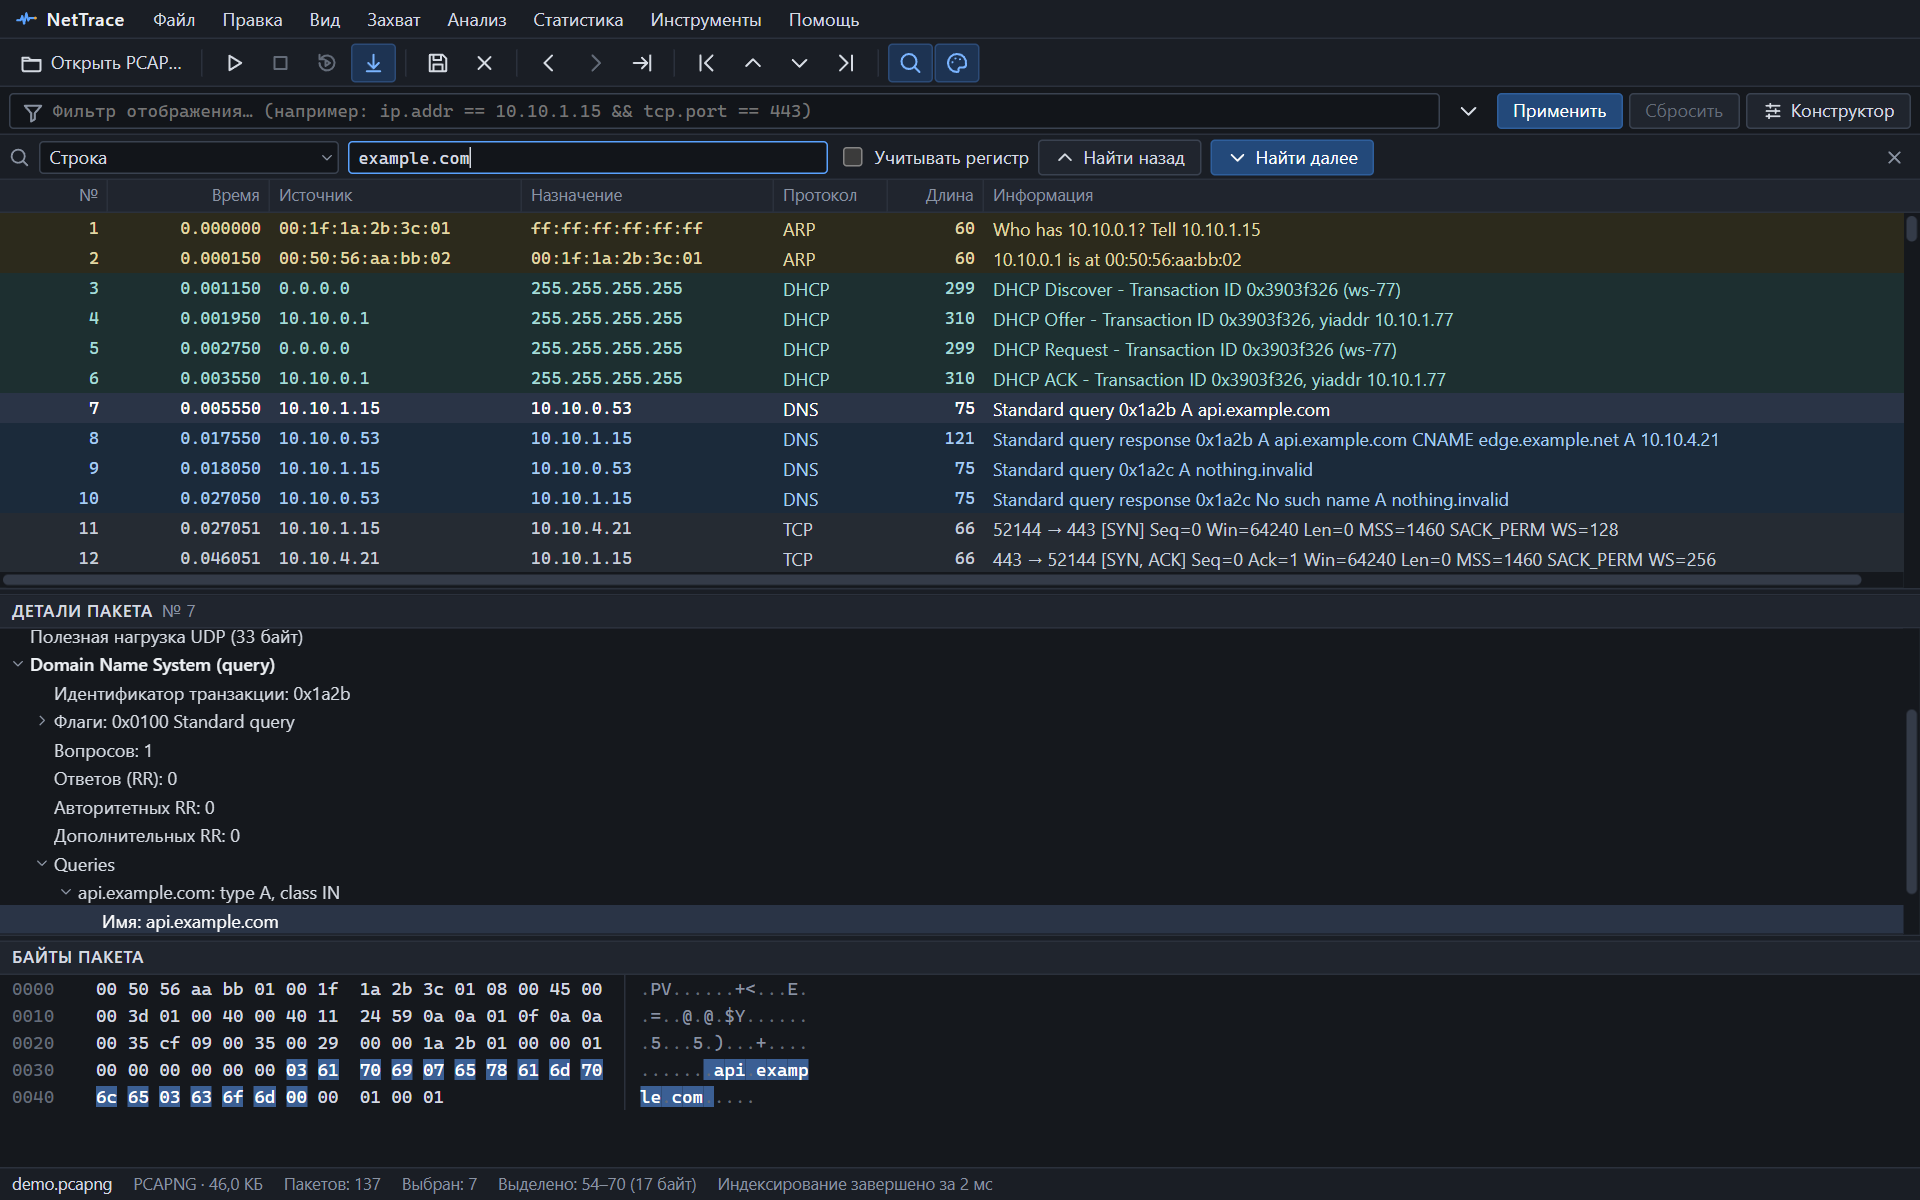Enable the 'Учитывать регистр' checkbox
This screenshot has width=1920, height=1200.
tap(853, 157)
